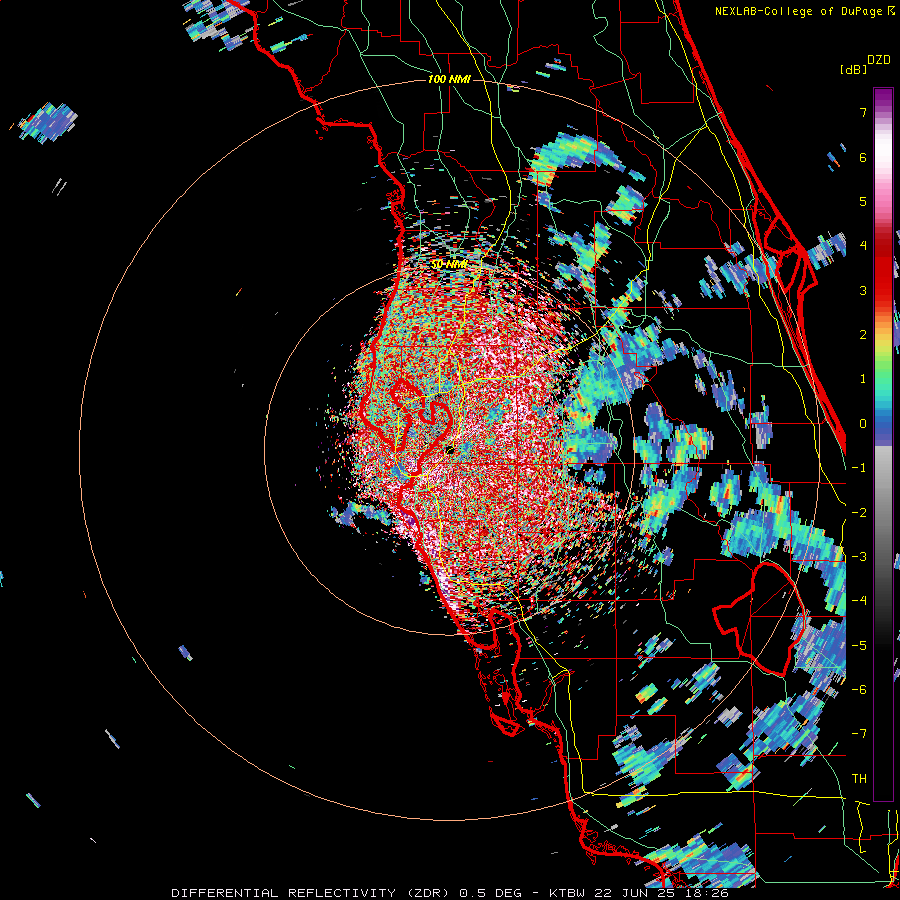
Task: Select the -1 value on the scale
Action: coord(859,468)
